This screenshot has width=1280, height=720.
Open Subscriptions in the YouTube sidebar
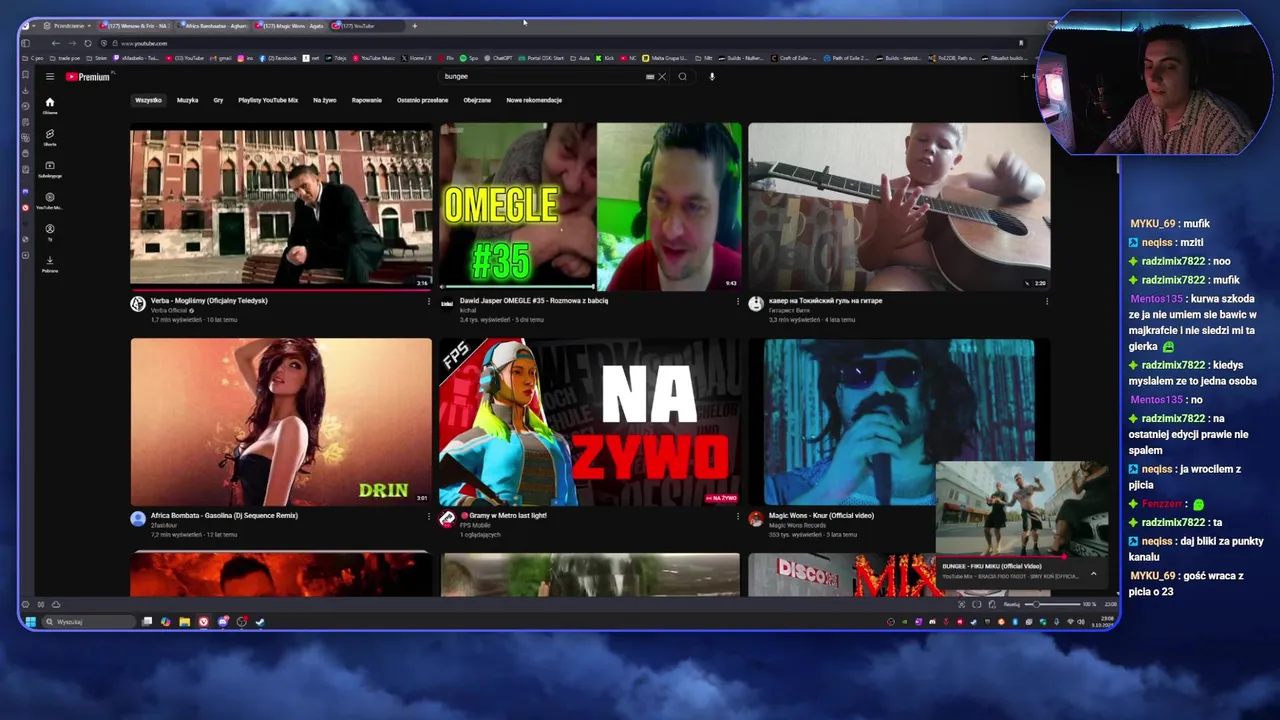coord(49,168)
